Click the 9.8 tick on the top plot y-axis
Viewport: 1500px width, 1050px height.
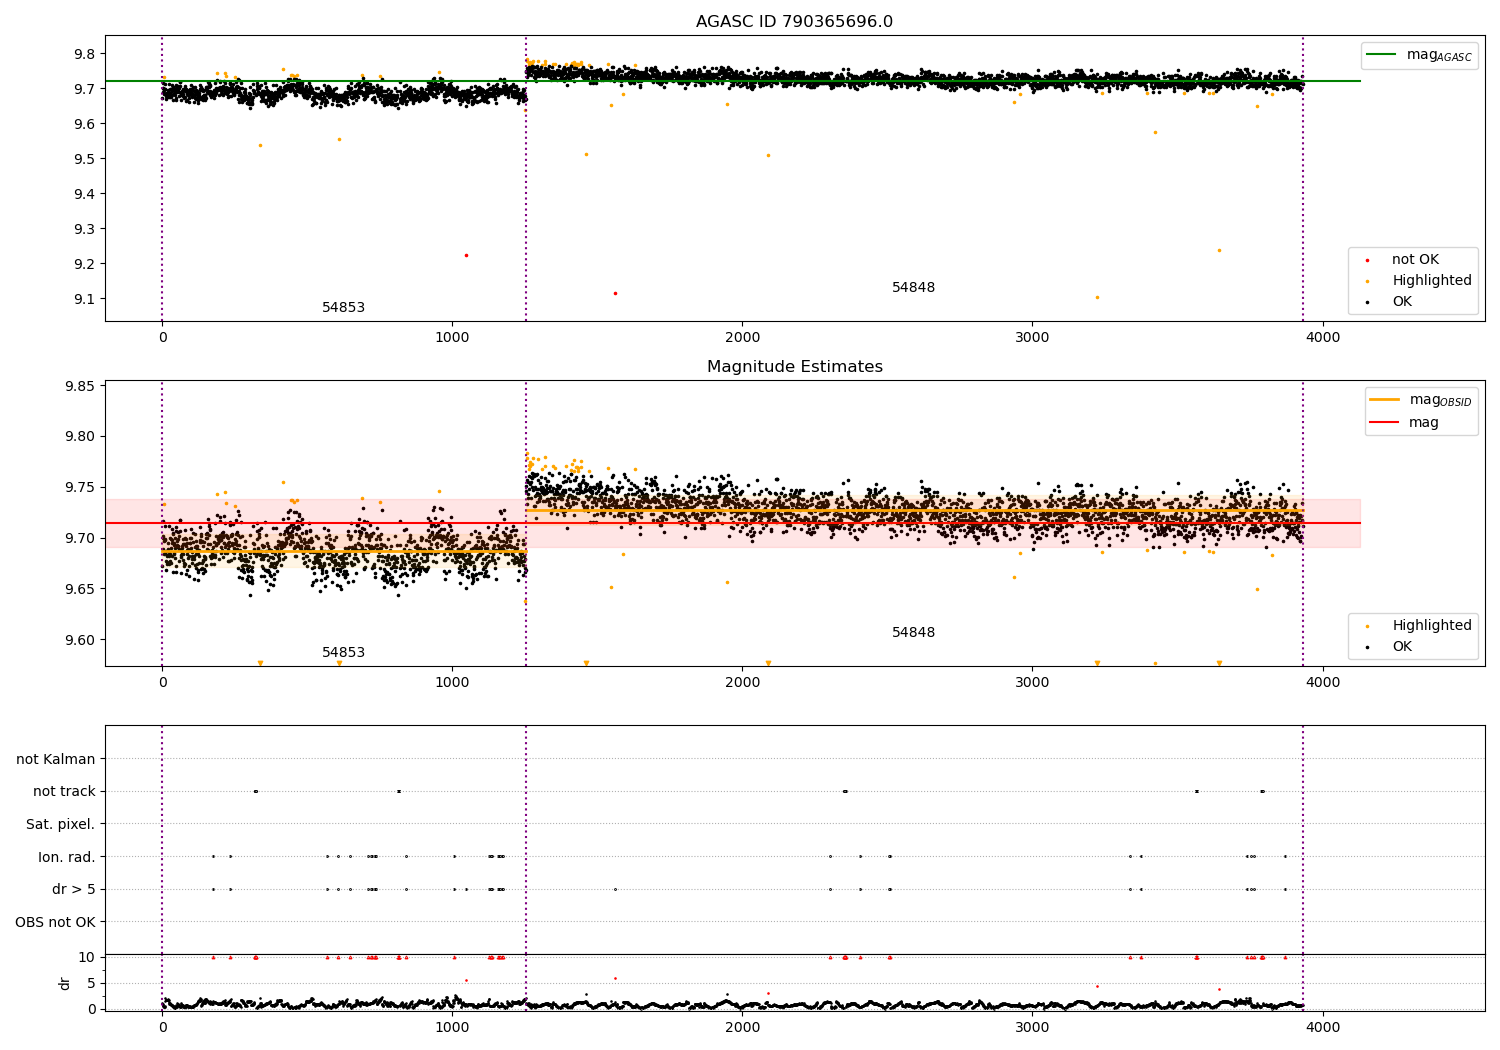[x=84, y=54]
